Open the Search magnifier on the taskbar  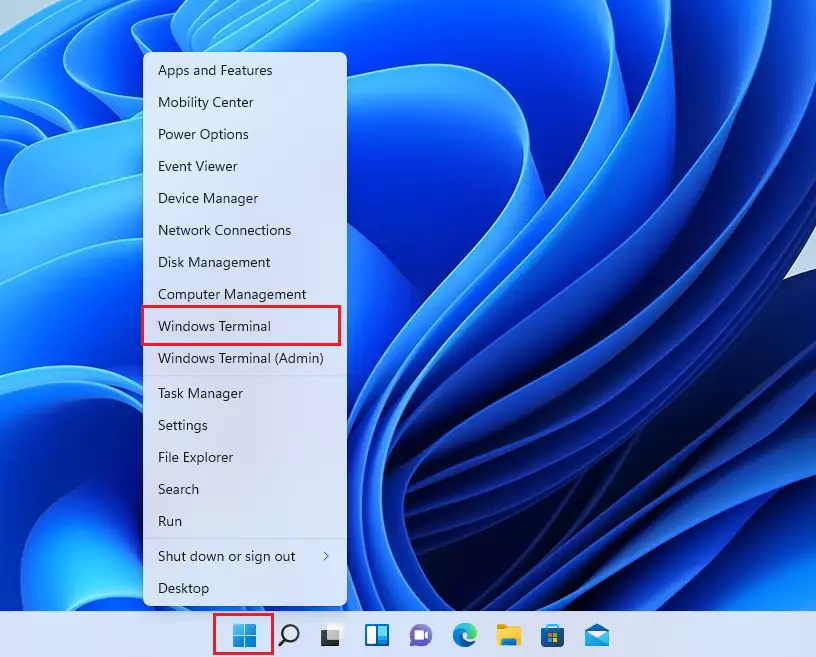(x=289, y=635)
